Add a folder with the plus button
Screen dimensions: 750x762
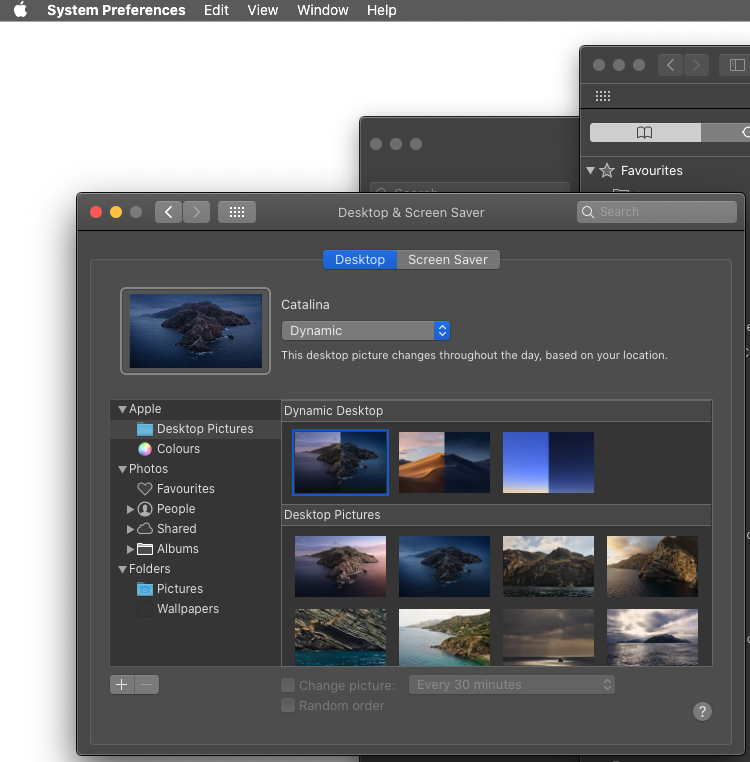point(122,685)
